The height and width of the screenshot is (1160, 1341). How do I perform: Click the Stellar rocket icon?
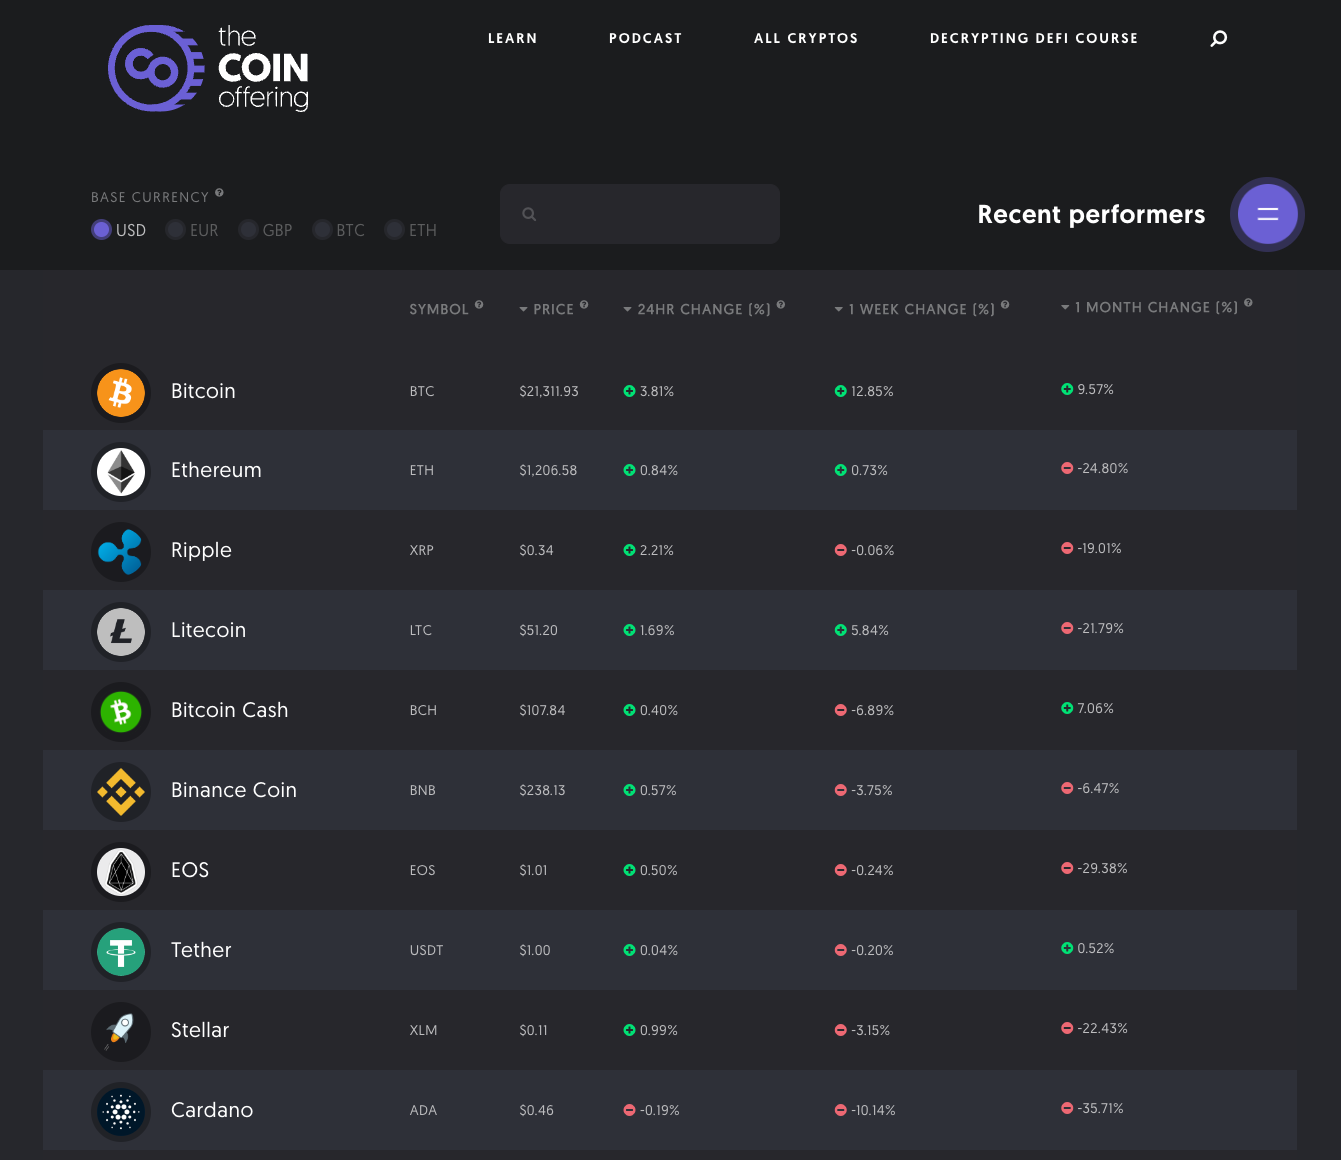pos(121,1032)
